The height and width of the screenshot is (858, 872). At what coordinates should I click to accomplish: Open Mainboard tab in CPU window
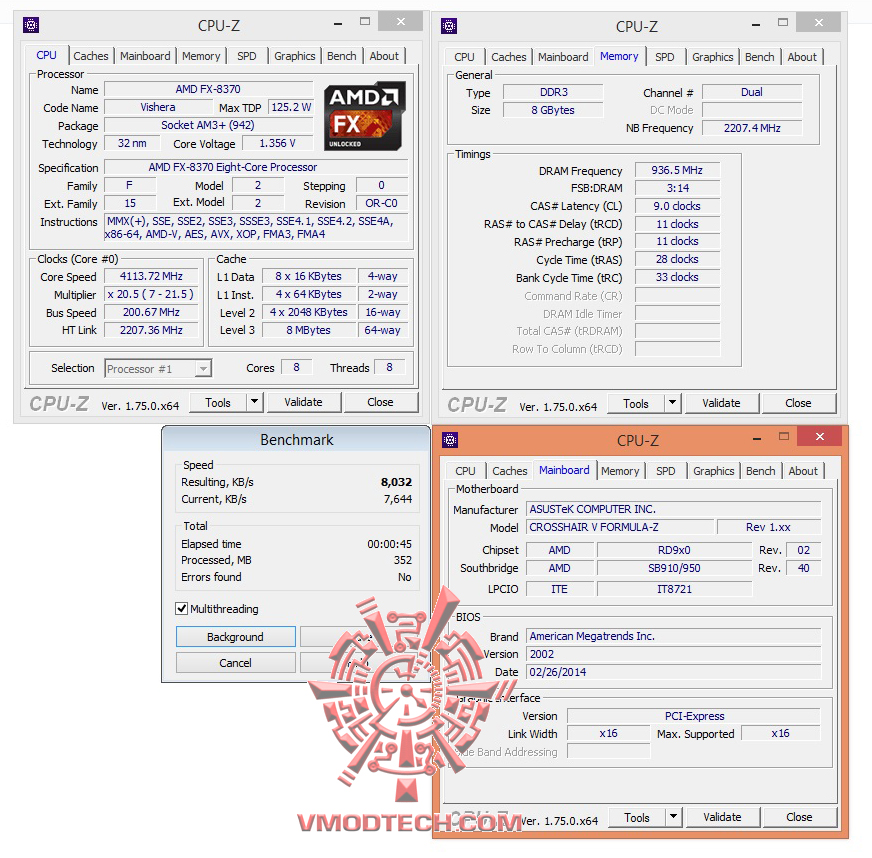pos(145,56)
